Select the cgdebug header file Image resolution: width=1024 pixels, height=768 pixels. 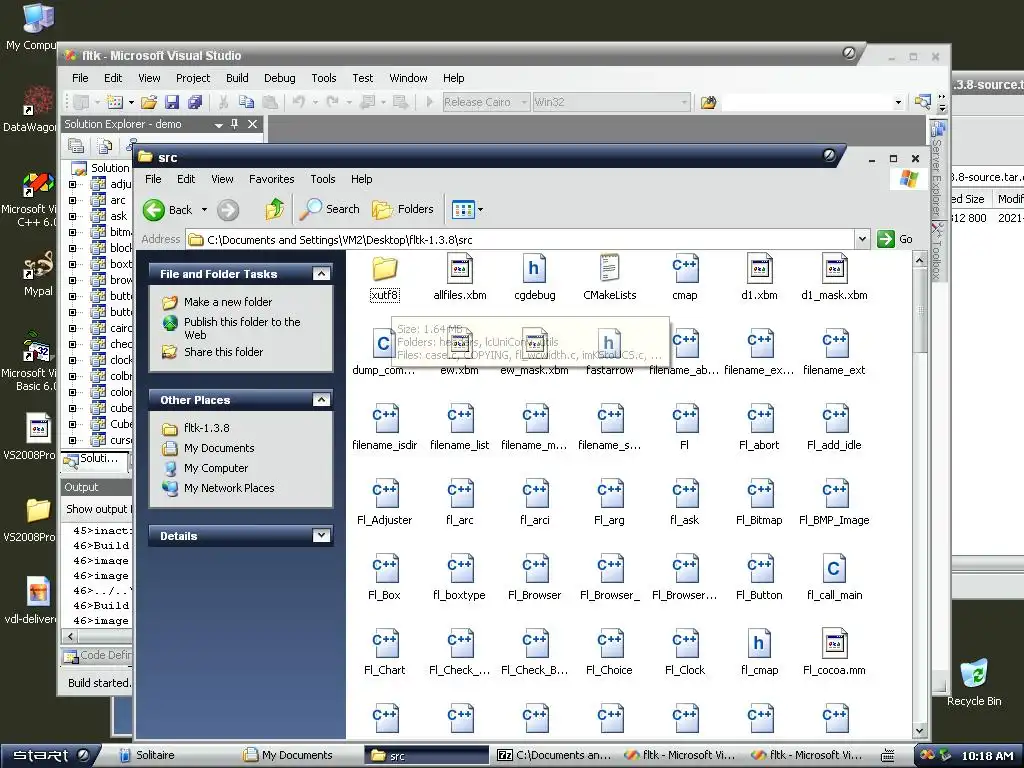pos(534,279)
